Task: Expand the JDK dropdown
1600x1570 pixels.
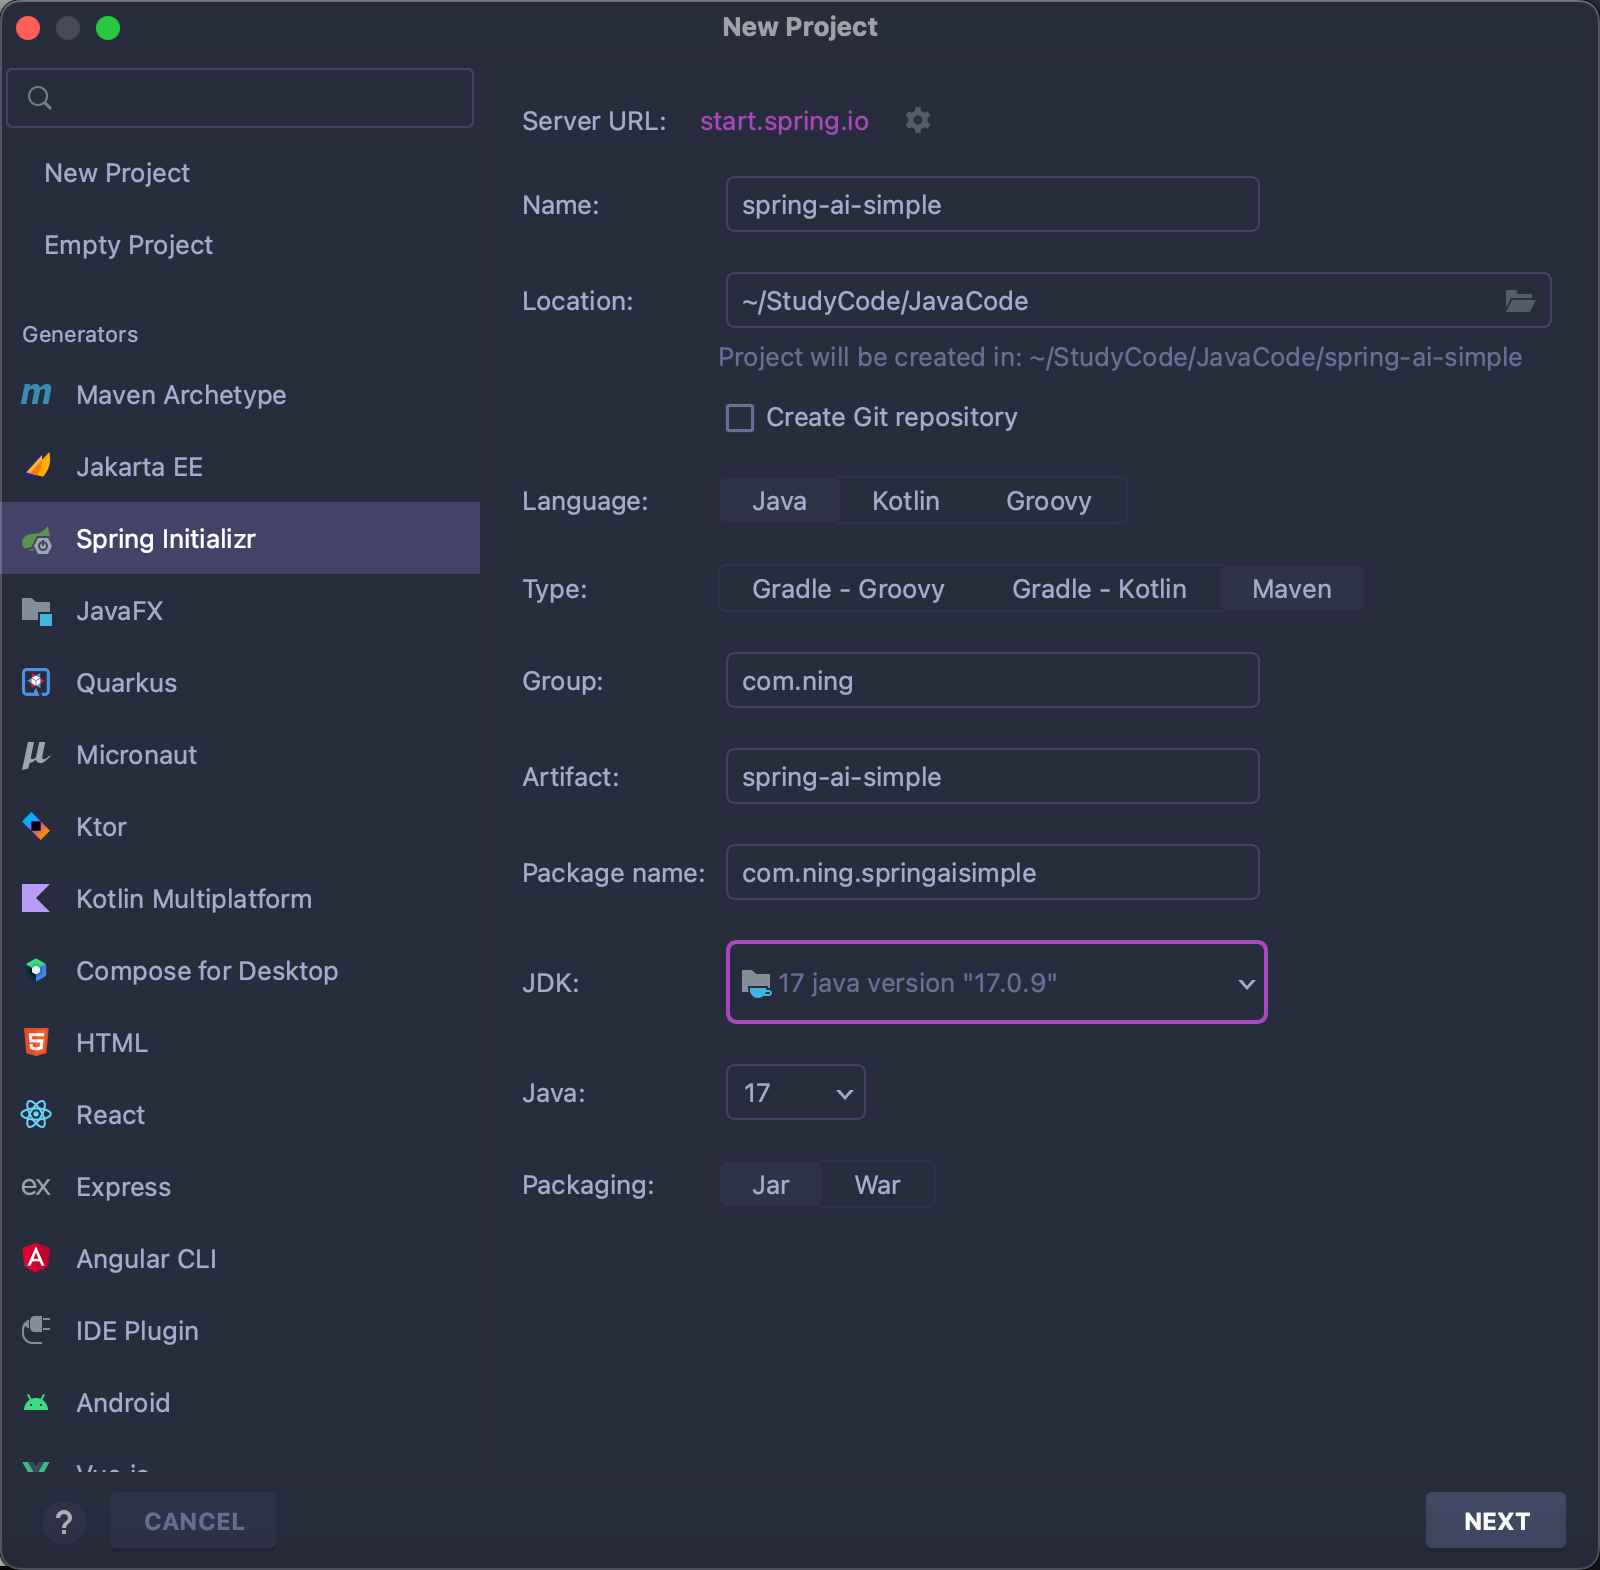Action: click(x=1246, y=983)
